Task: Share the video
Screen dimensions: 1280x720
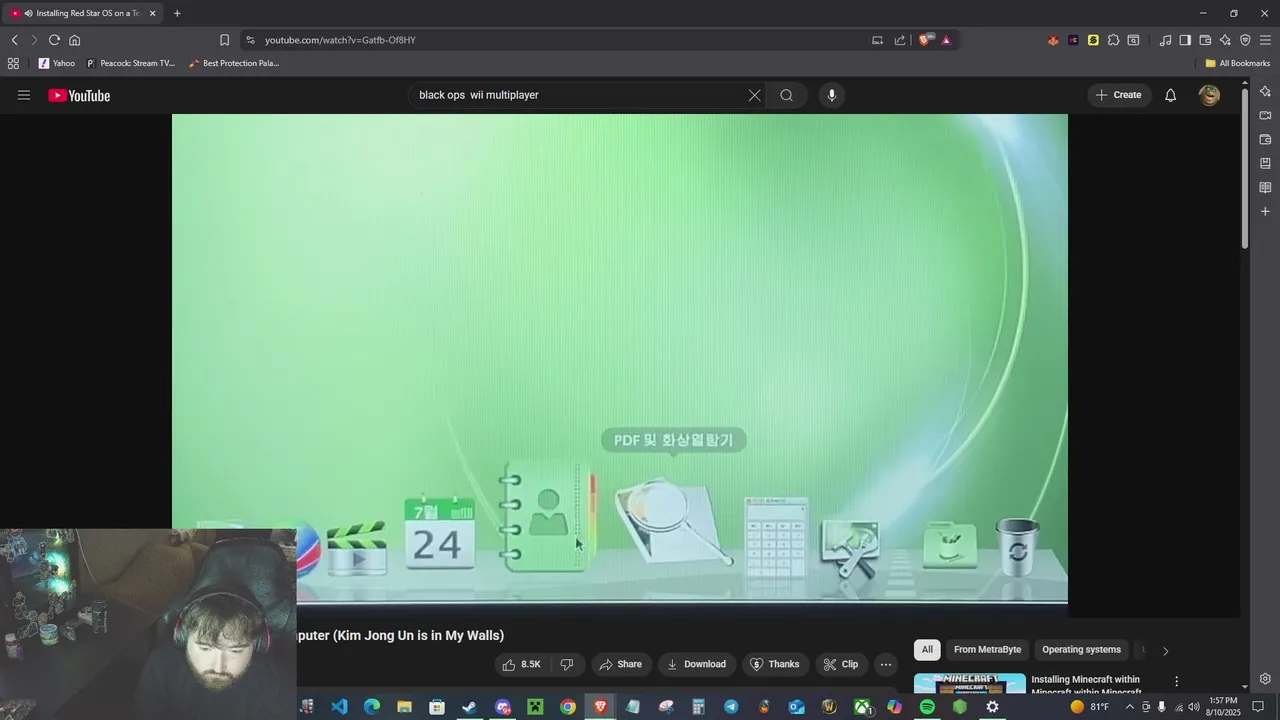Action: click(x=620, y=664)
